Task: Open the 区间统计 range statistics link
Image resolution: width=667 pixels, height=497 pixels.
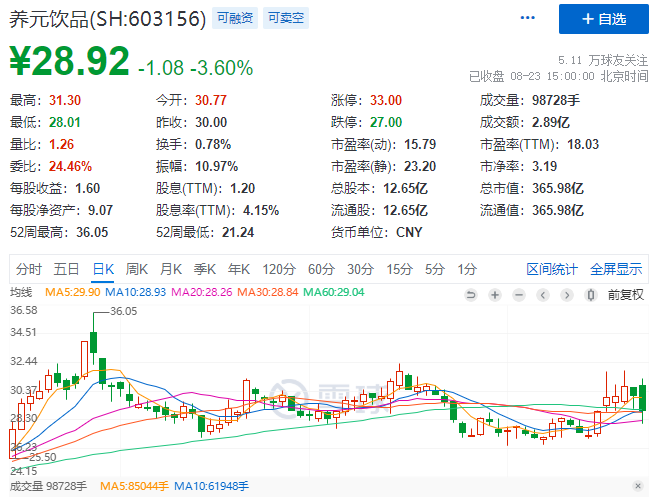Action: coord(552,269)
